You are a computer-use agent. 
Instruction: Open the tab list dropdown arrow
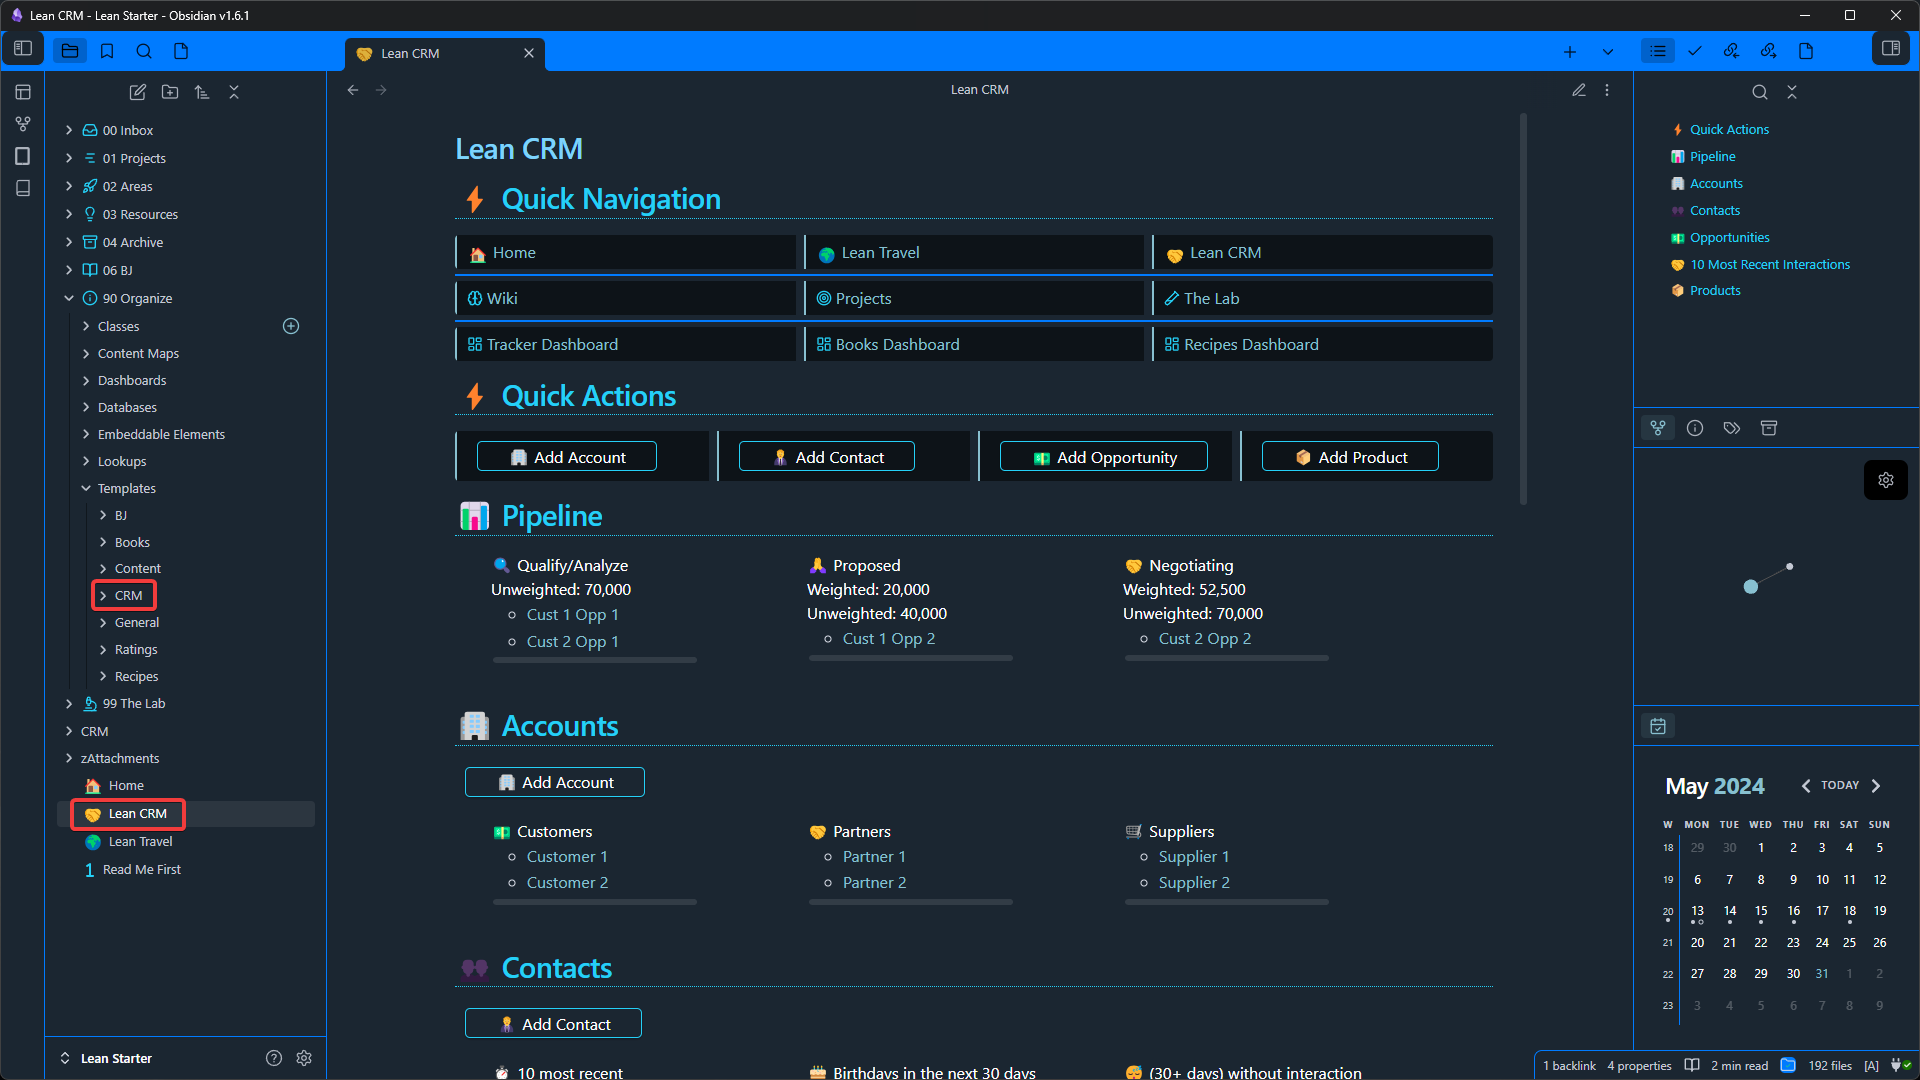1608,52
